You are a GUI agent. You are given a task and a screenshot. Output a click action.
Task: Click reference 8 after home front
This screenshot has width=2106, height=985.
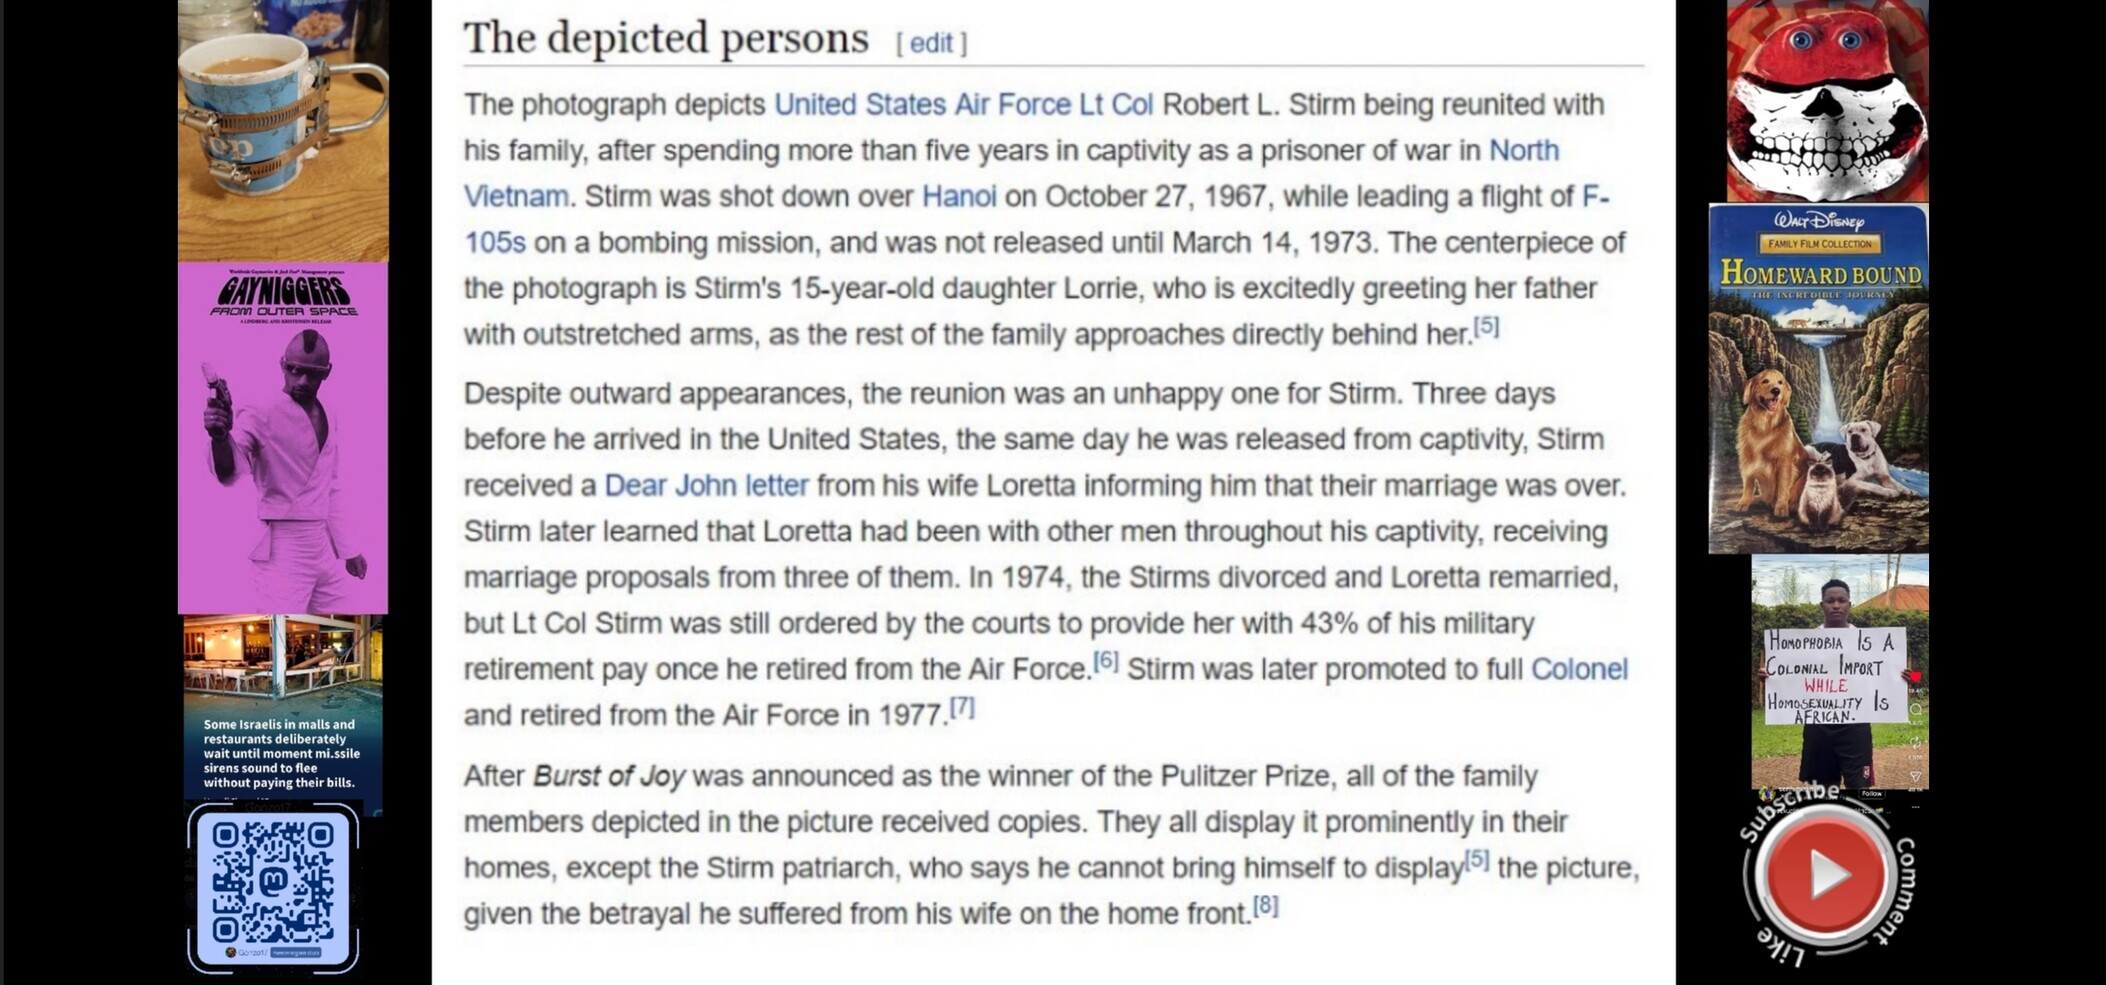point(1265,905)
